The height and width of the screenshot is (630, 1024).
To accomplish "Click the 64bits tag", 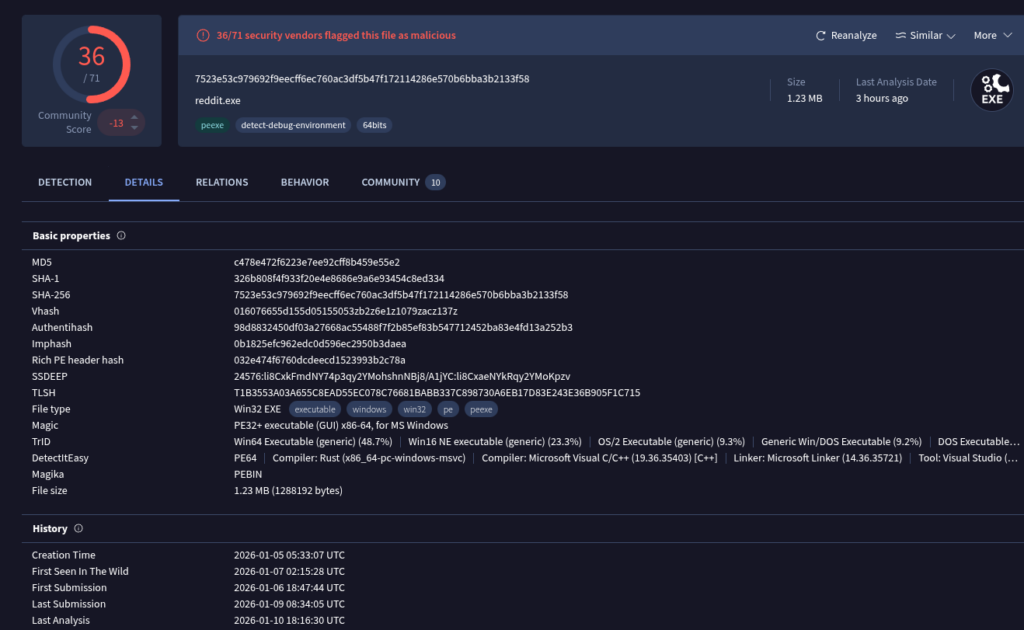I will [374, 125].
